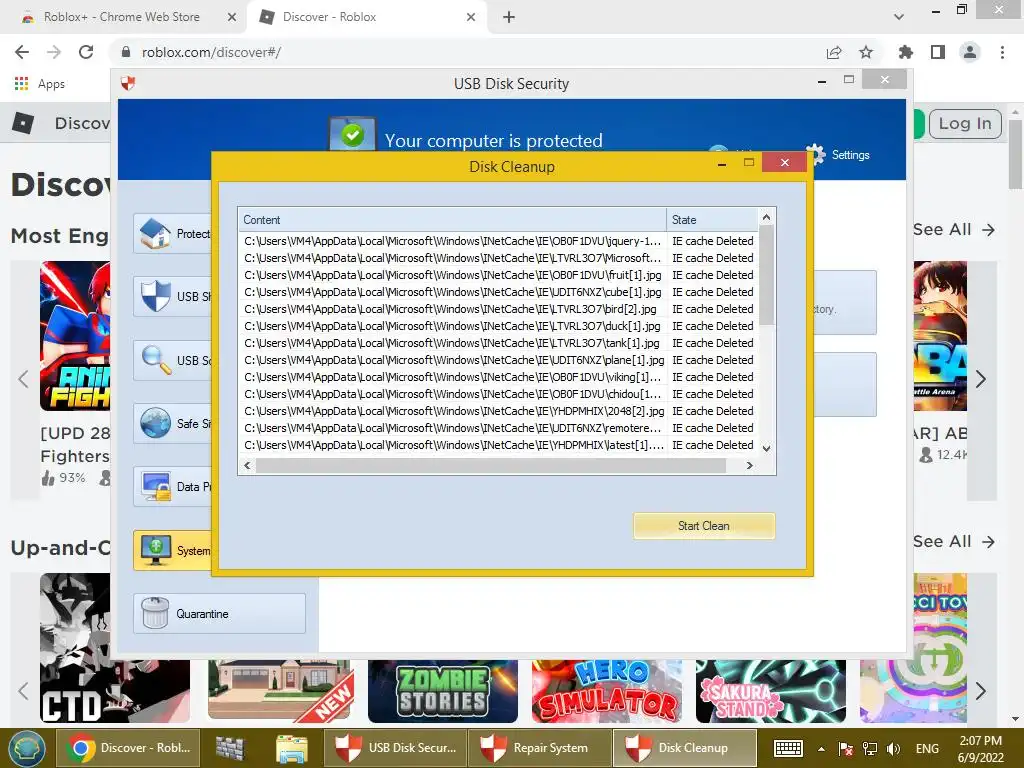This screenshot has height=768, width=1024.
Task: Select the row containing 2048[2].jpg
Action: pos(498,411)
